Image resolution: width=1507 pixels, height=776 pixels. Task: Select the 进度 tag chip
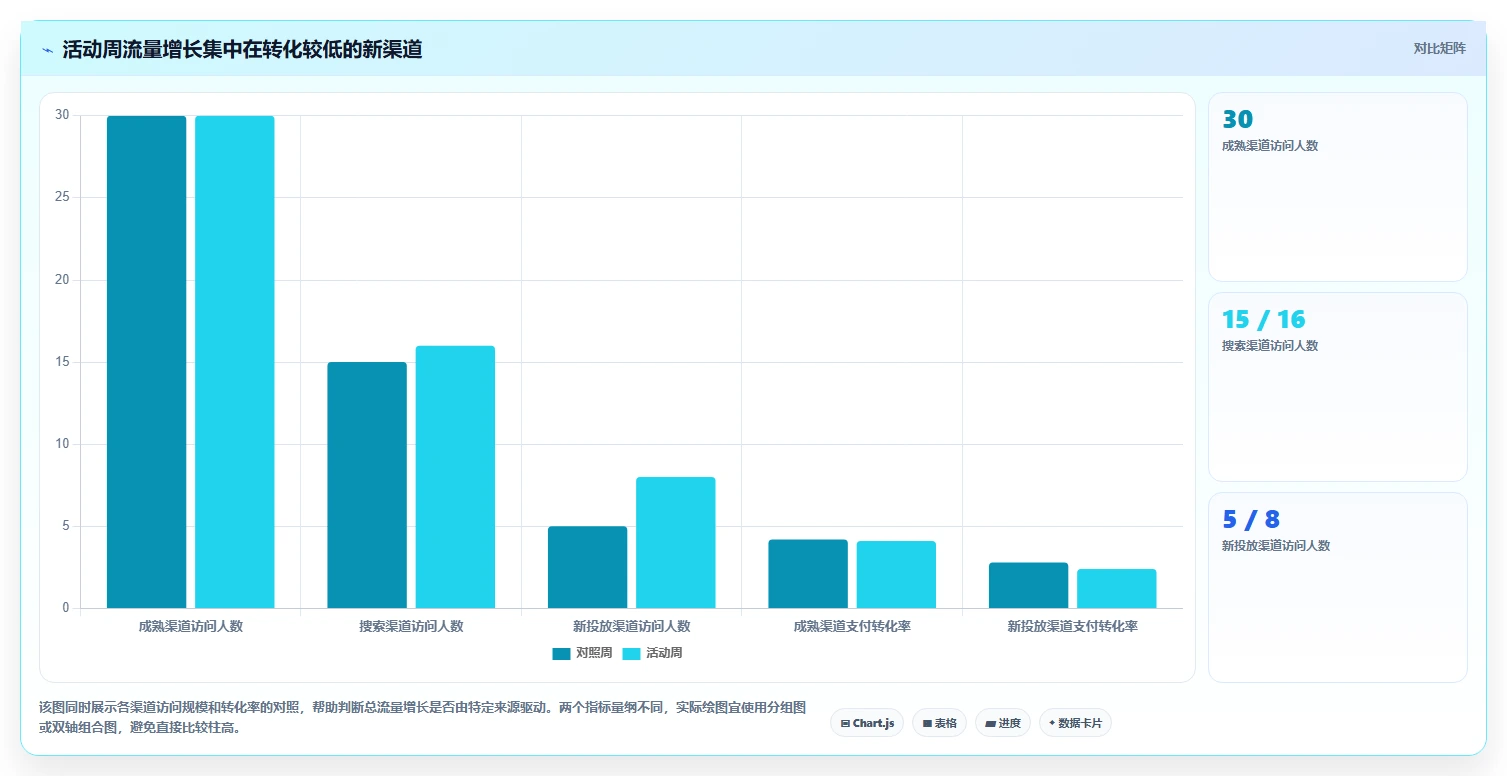[1003, 722]
